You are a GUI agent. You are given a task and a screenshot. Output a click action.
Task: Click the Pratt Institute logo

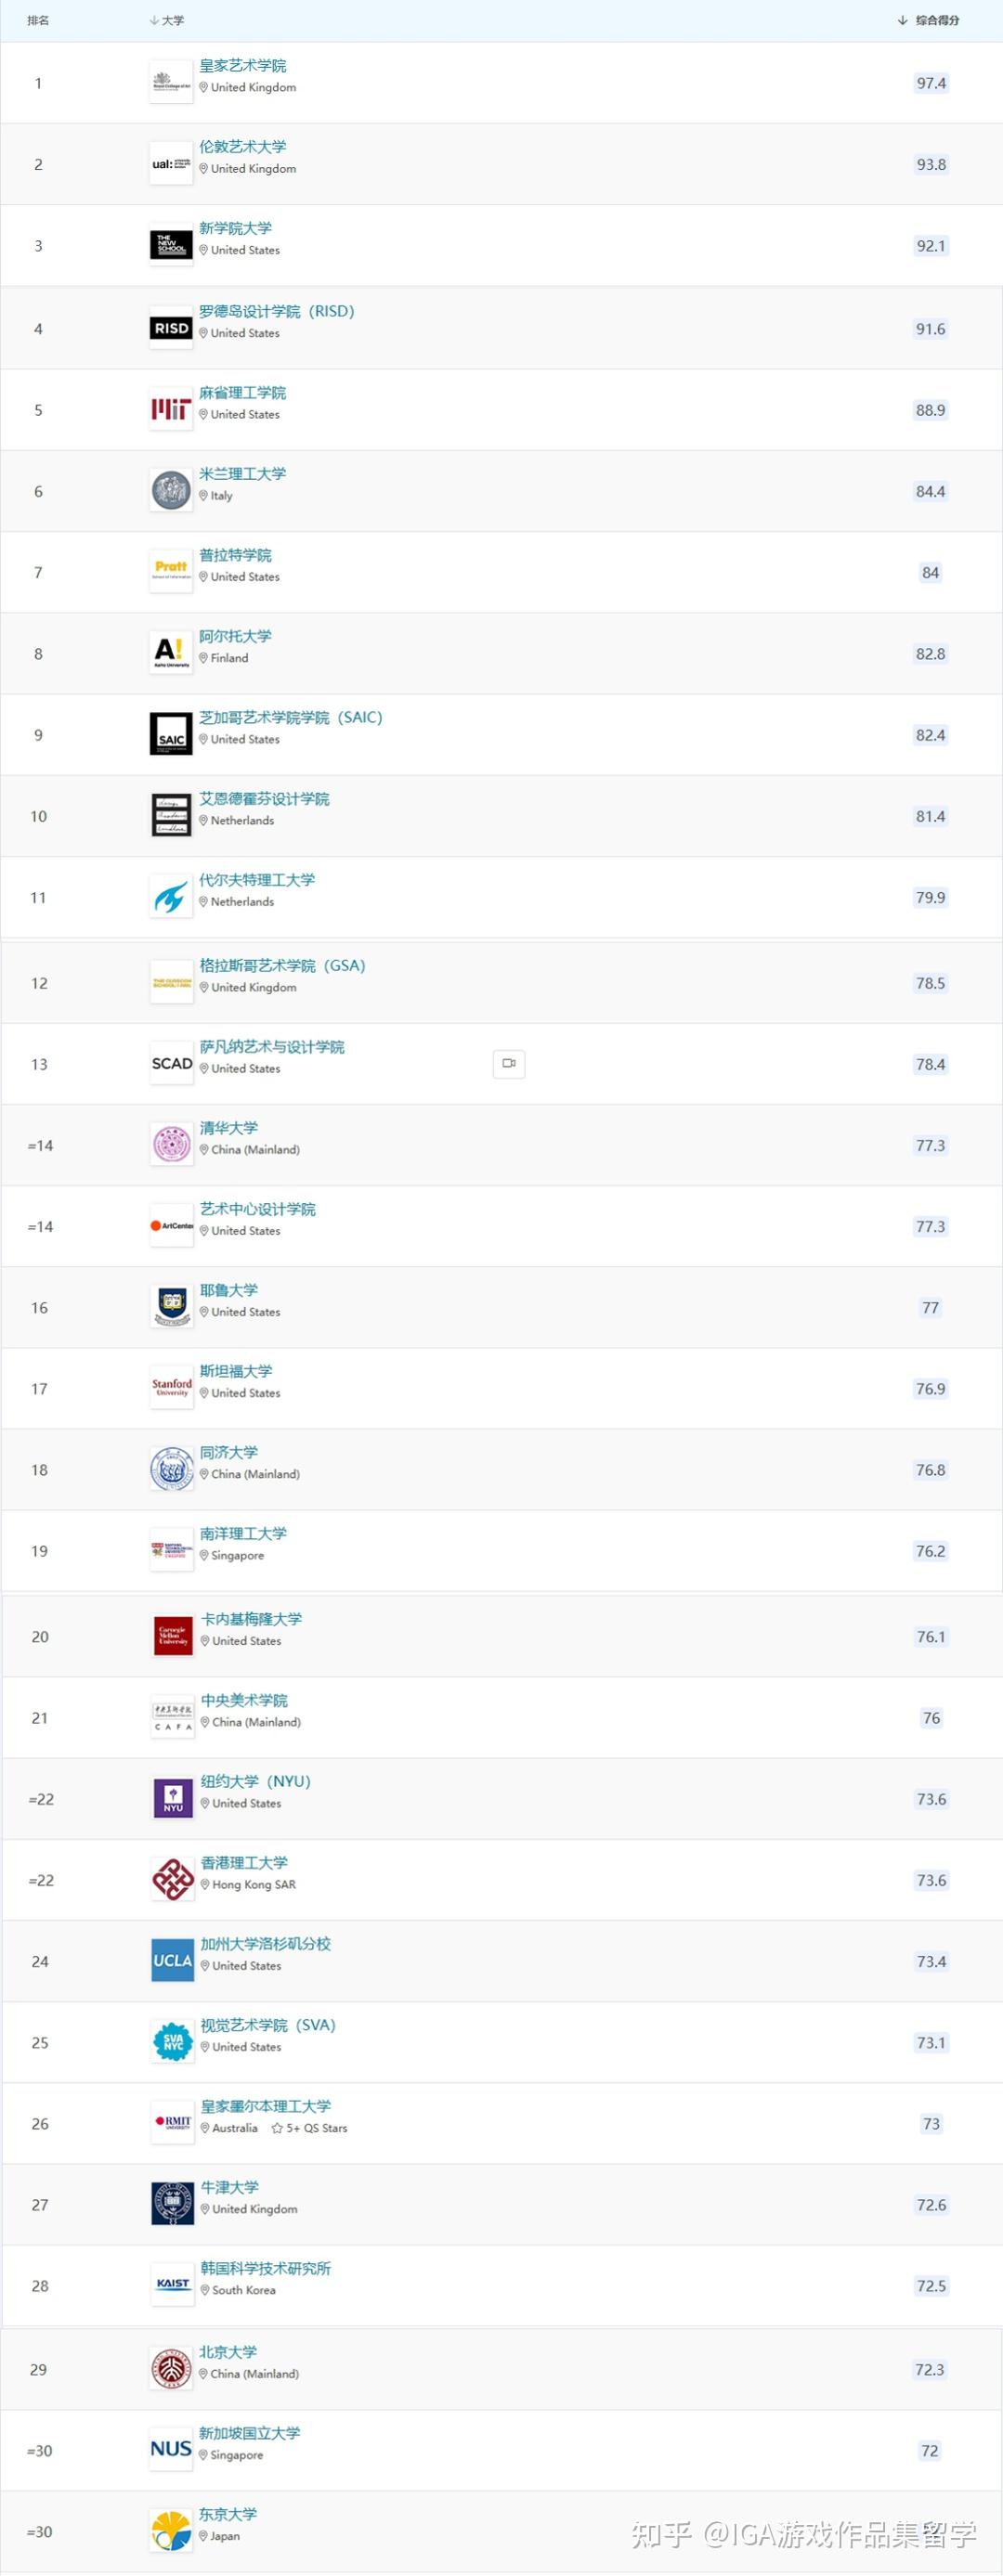(171, 571)
